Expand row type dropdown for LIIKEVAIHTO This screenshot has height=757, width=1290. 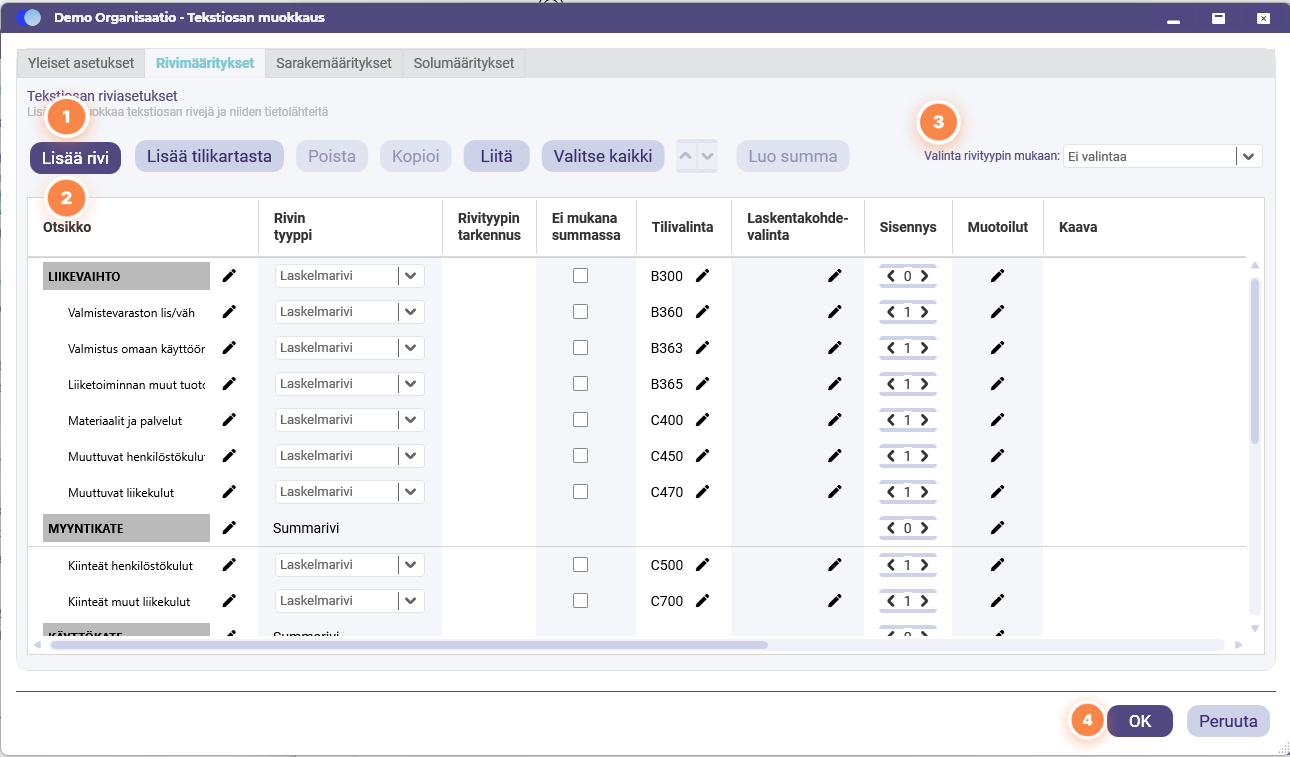tap(411, 276)
